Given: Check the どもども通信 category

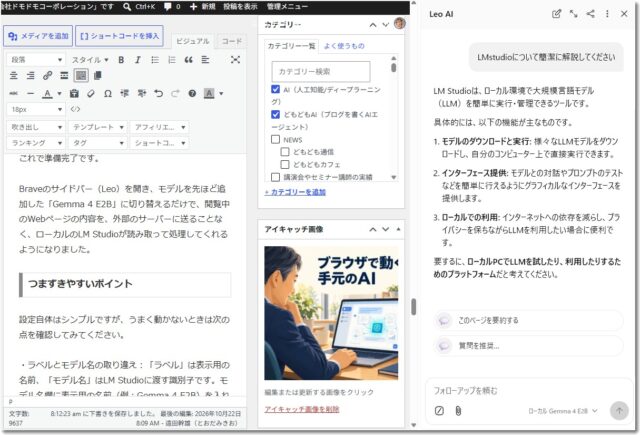Looking at the screenshot, I should click(285, 152).
